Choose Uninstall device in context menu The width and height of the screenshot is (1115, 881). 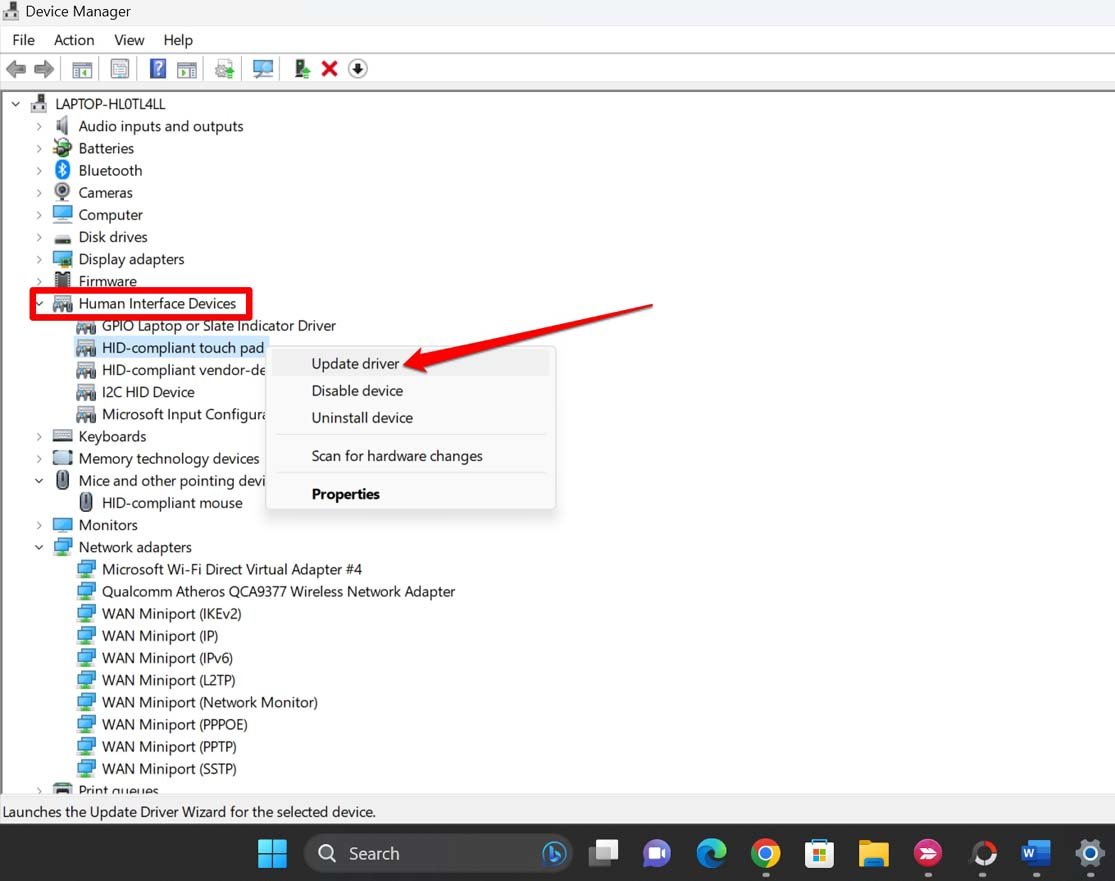point(410,417)
